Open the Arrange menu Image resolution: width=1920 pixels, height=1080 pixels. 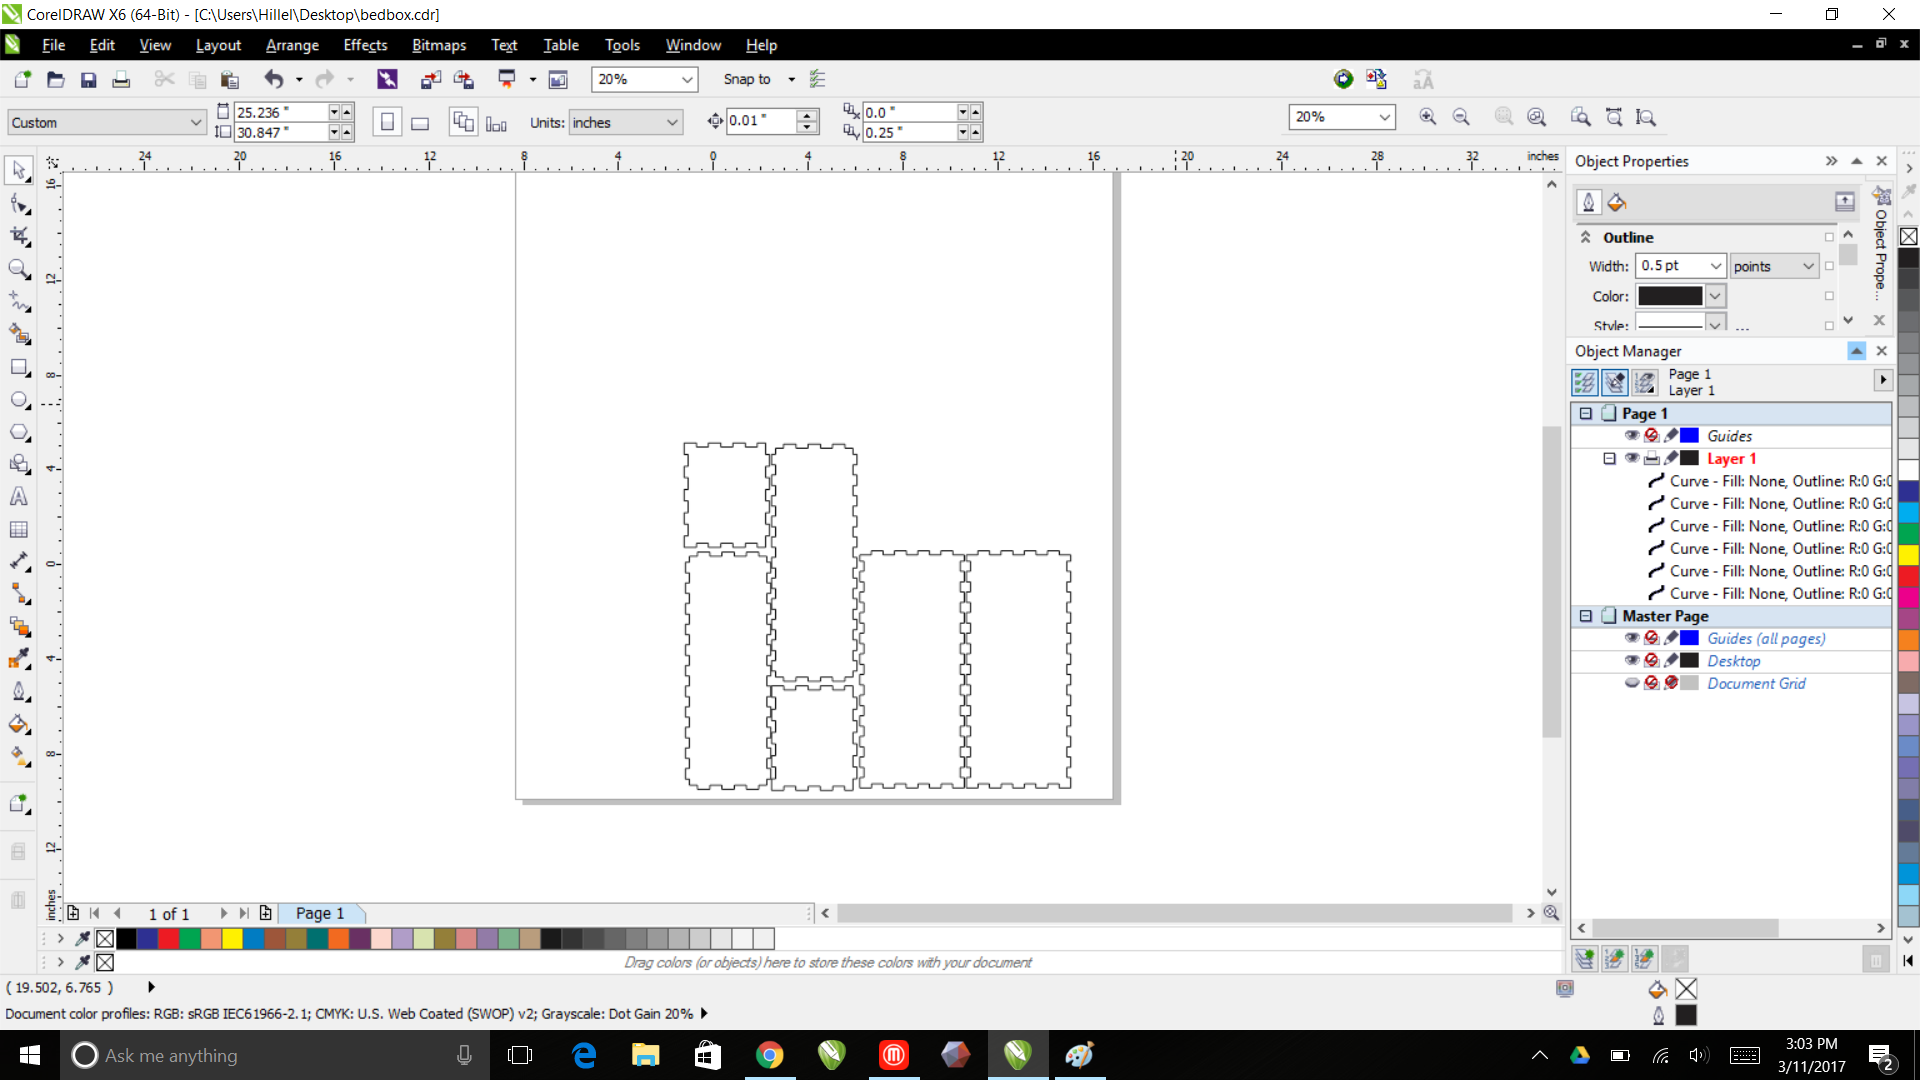pyautogui.click(x=291, y=44)
